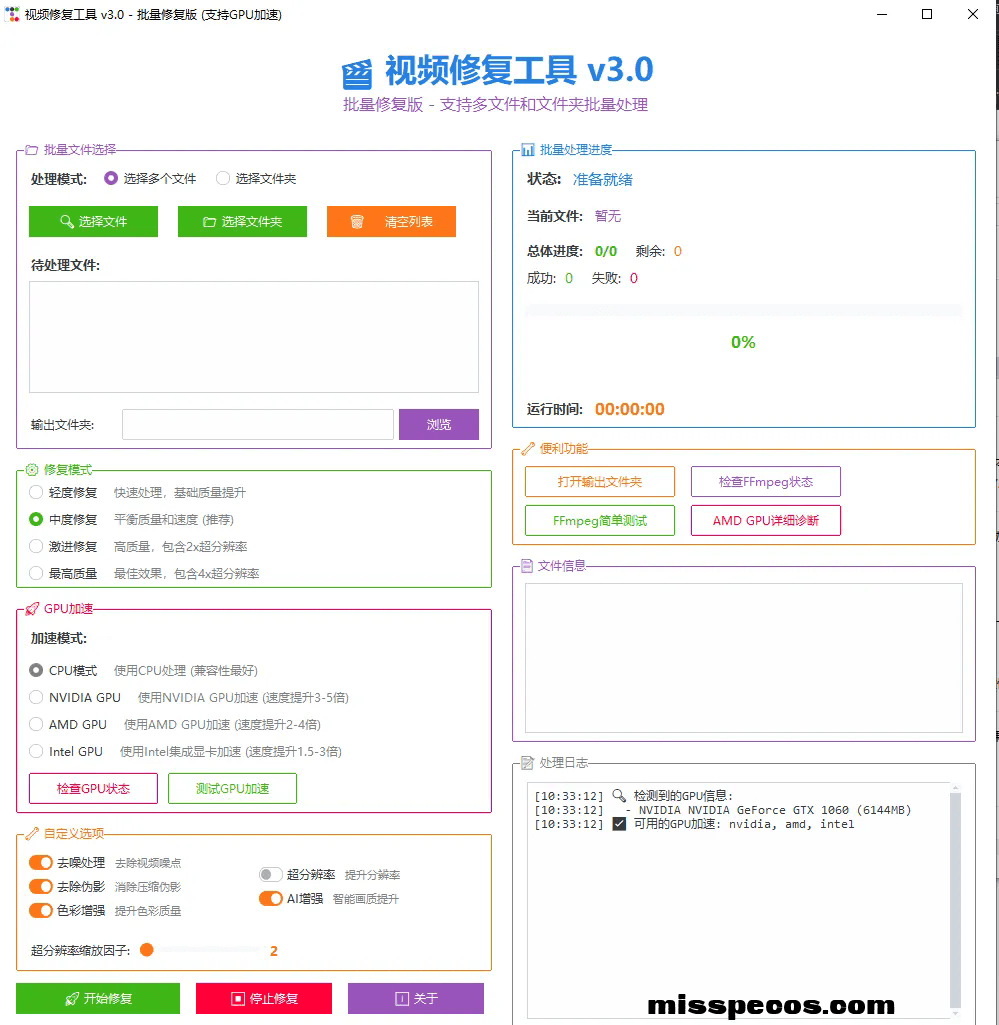Click the 超分辨率缩放因子 slider handle
Image resolution: width=999 pixels, height=1025 pixels.
pyautogui.click(x=147, y=950)
